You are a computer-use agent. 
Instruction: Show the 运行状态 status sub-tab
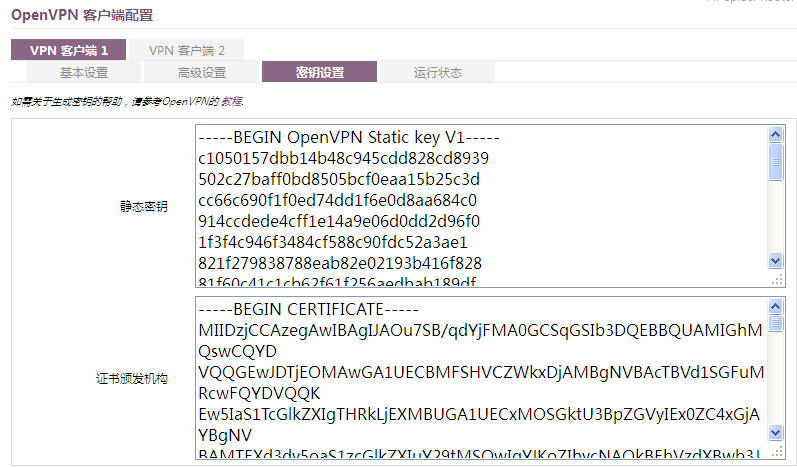click(x=438, y=72)
